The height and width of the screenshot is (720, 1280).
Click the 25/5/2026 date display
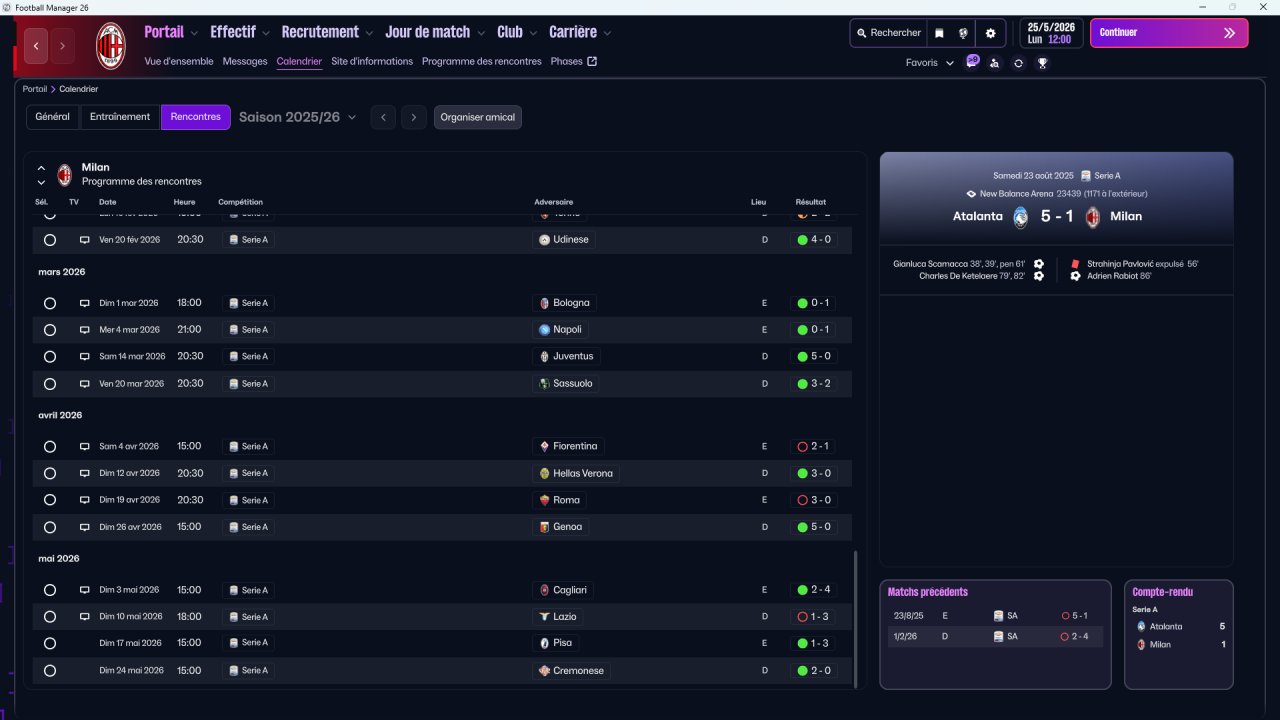pyautogui.click(x=1051, y=33)
